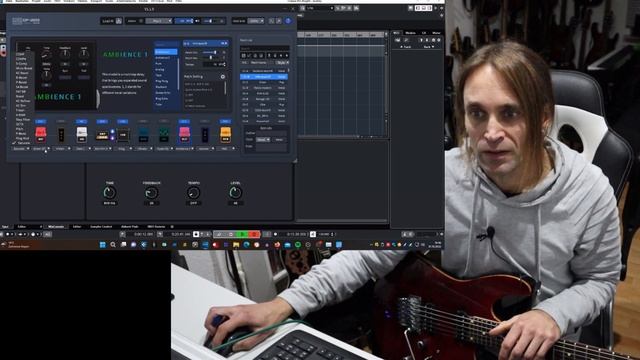Open setup gear beside MIDI Remote tab

click(172, 227)
